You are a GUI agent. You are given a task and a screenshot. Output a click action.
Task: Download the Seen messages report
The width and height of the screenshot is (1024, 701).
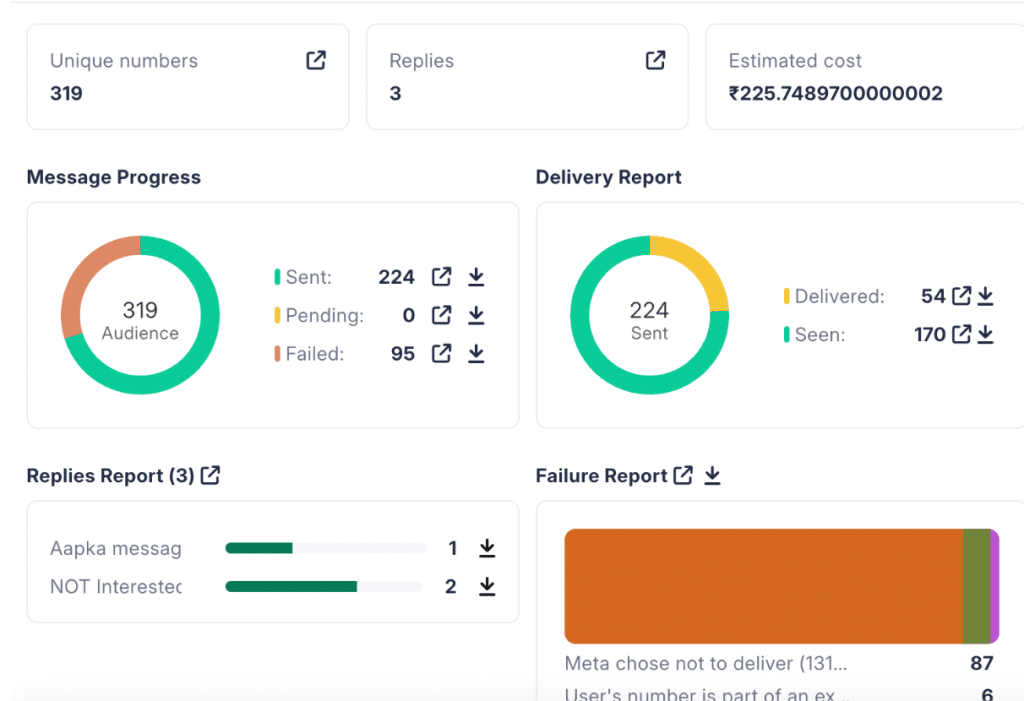tap(985, 334)
